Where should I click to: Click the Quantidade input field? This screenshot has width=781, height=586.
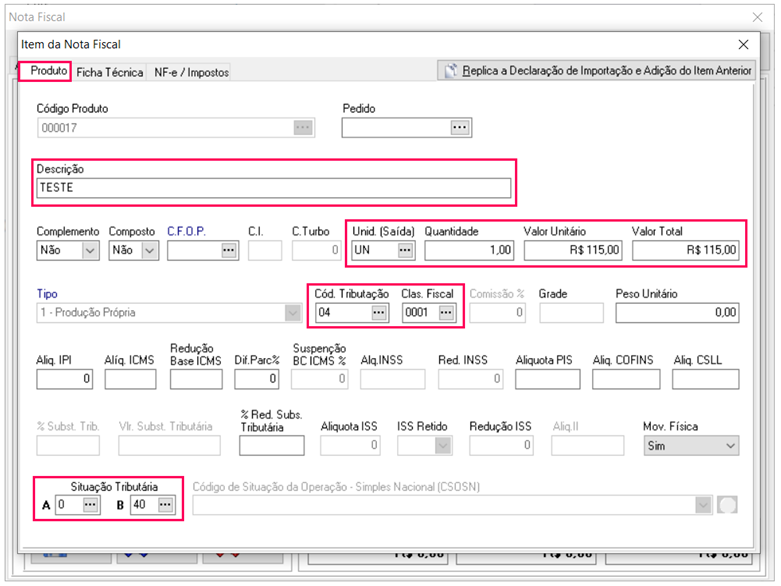pyautogui.click(x=468, y=250)
